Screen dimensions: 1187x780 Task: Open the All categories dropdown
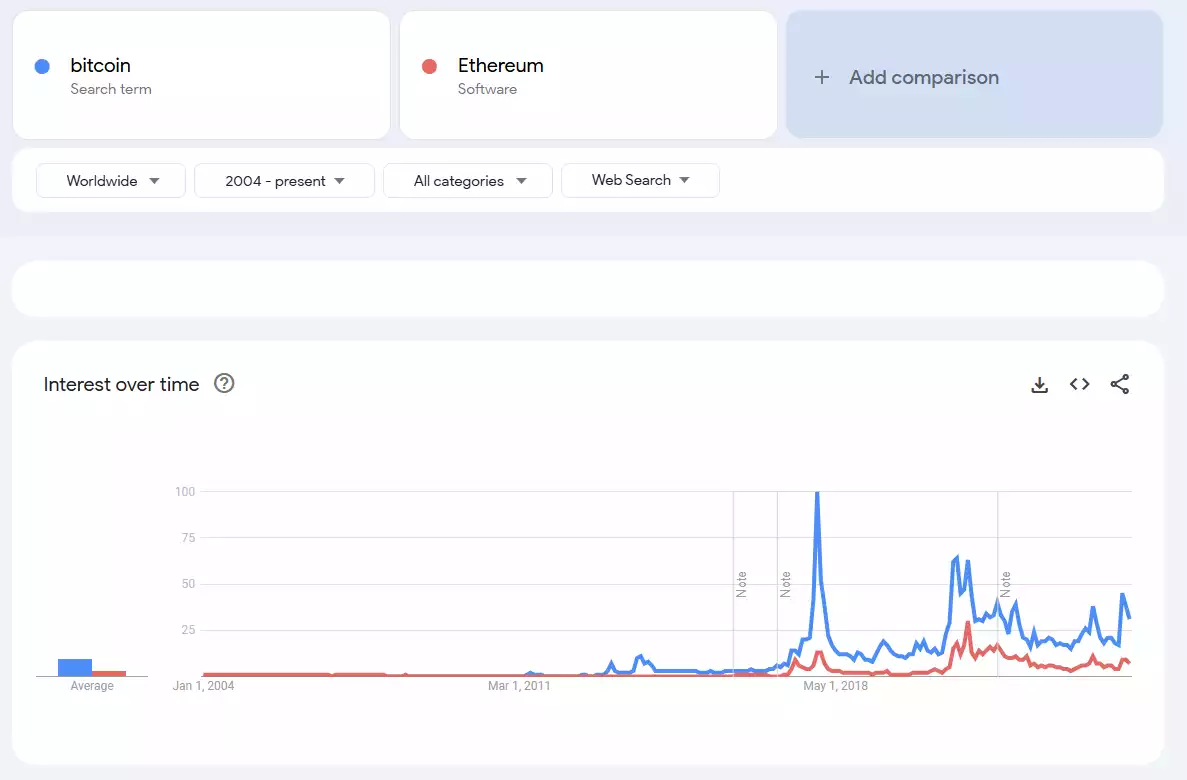tap(467, 181)
